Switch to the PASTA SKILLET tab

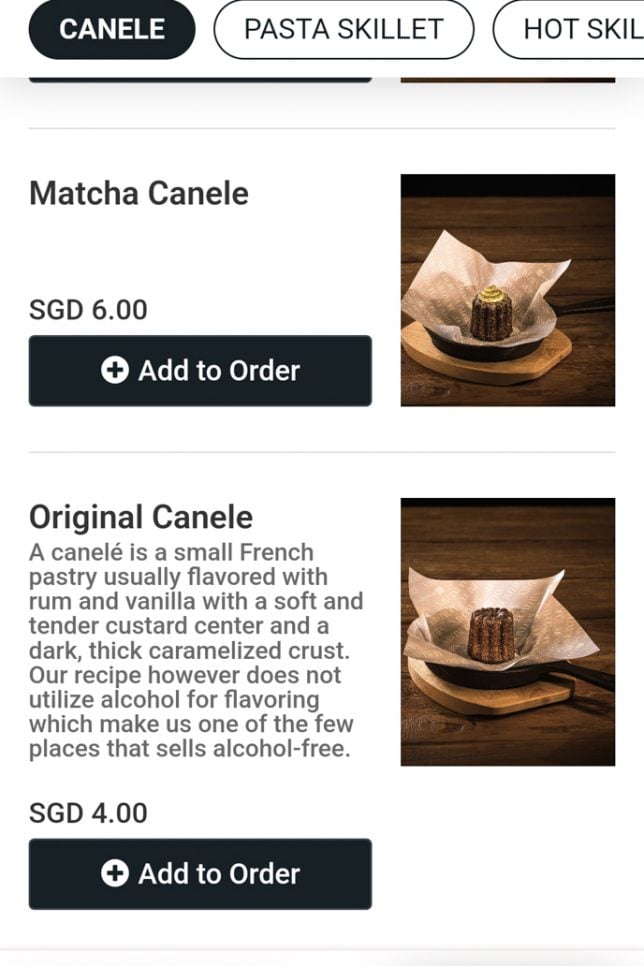pos(343,29)
